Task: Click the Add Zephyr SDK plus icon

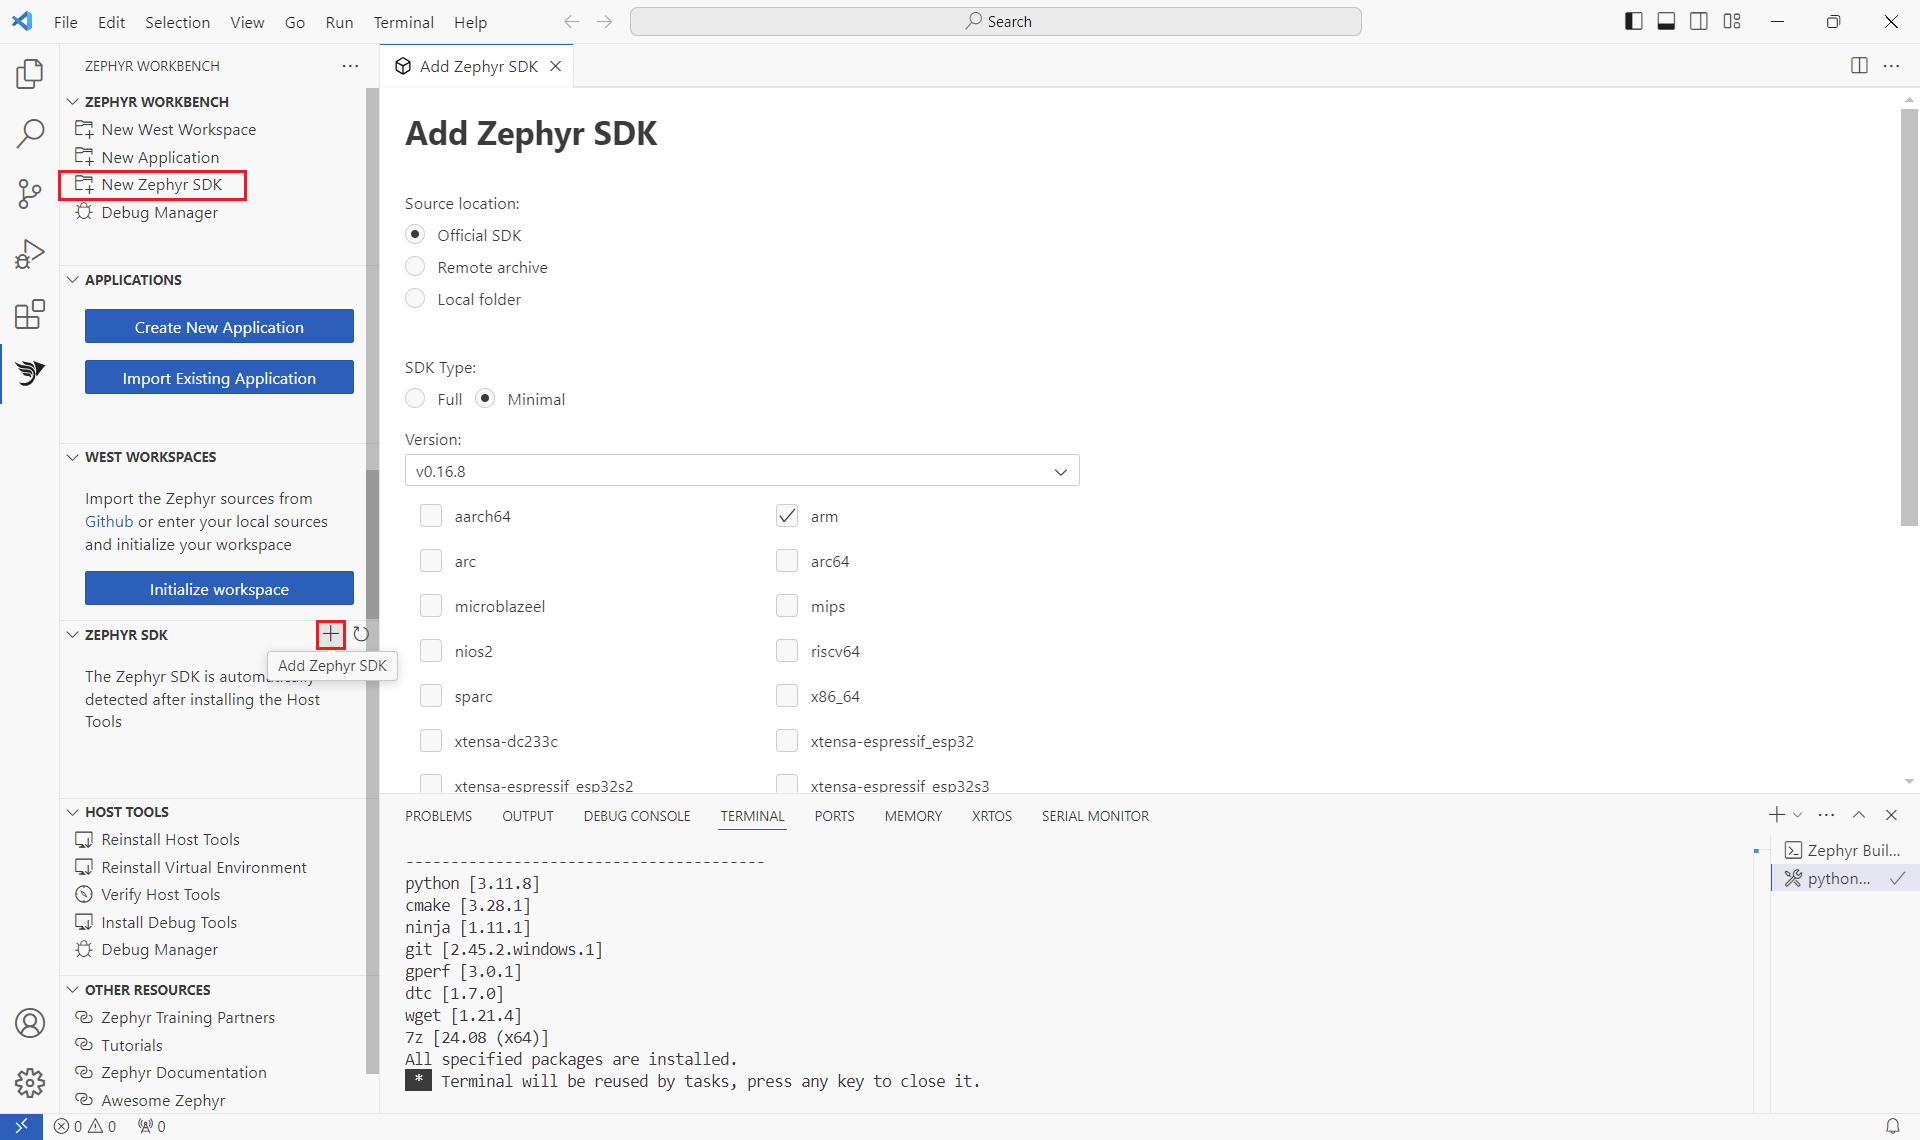Action: coord(331,634)
